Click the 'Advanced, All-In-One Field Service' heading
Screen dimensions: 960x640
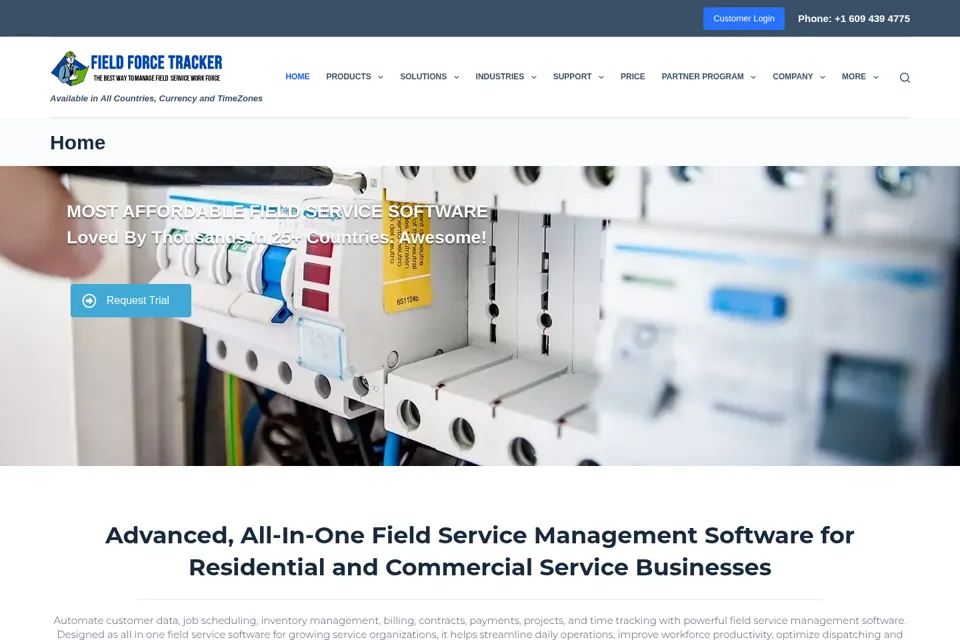(479, 551)
